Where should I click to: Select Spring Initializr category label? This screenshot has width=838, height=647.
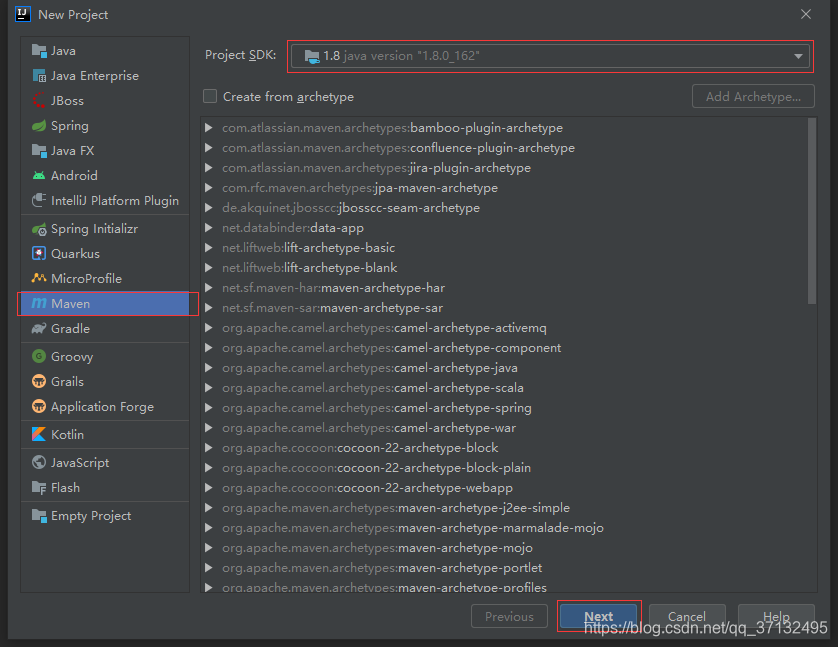(94, 229)
